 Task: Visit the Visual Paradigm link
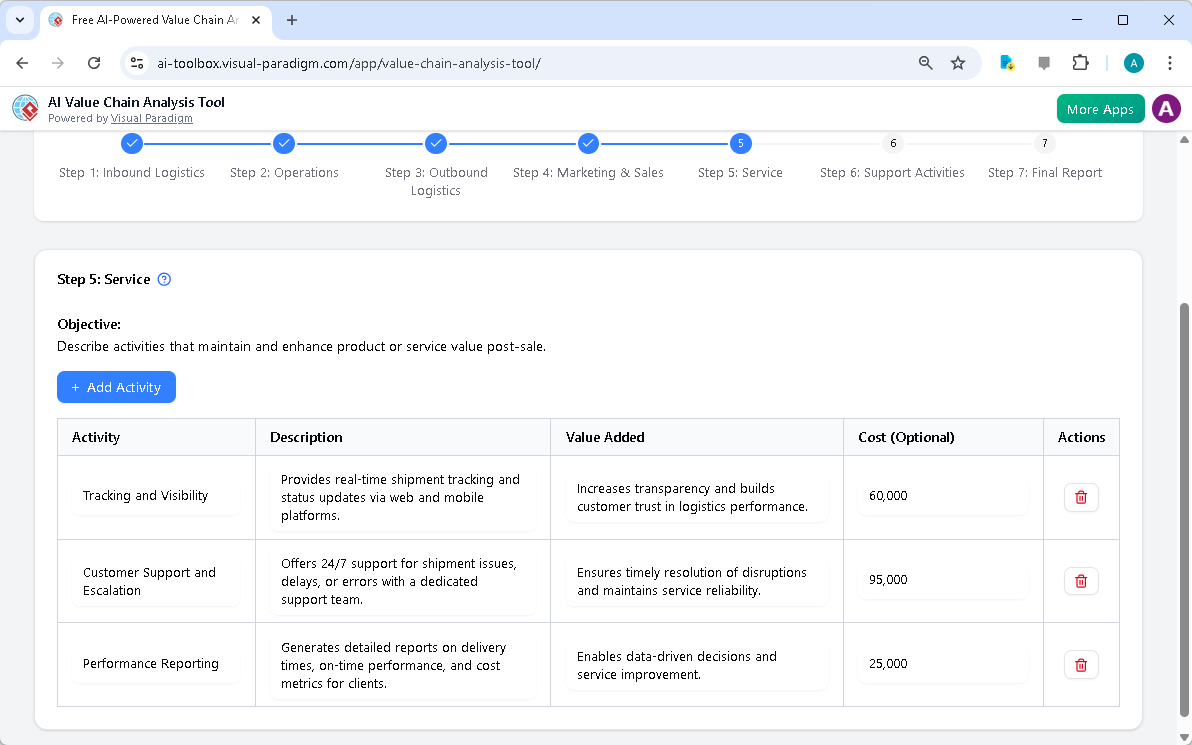point(152,118)
